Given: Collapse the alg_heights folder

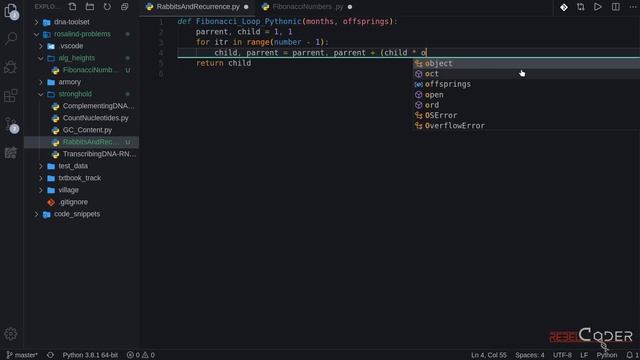Looking at the screenshot, I should pos(76,58).
